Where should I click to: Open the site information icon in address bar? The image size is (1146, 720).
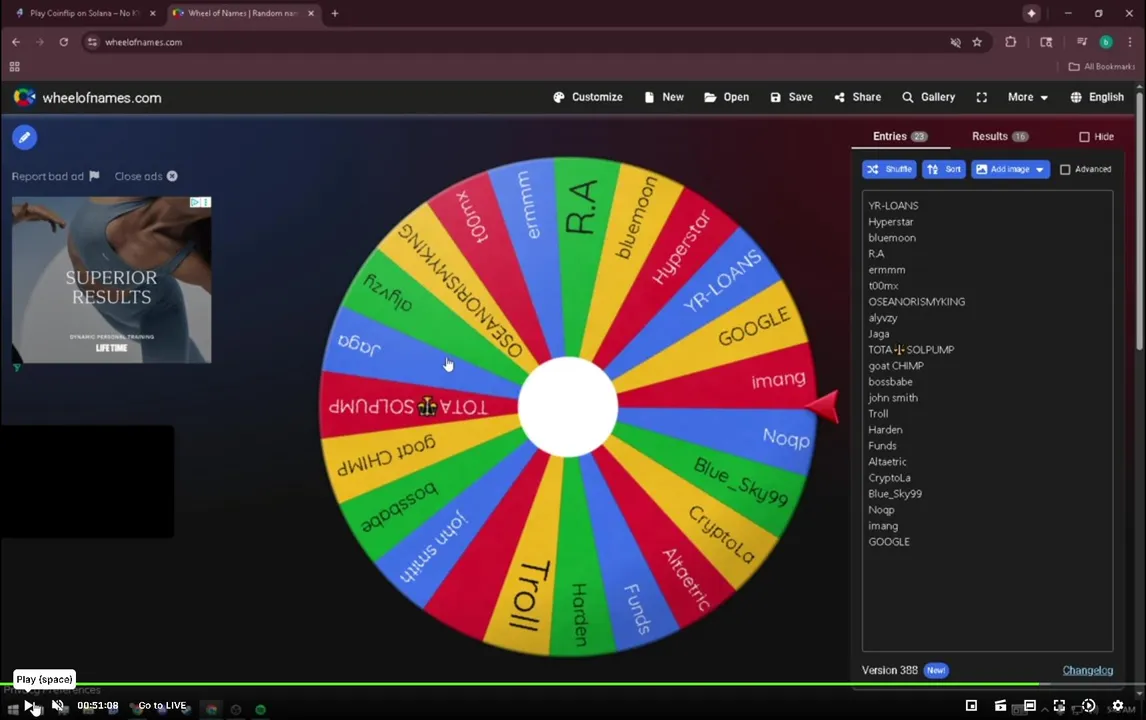92,42
